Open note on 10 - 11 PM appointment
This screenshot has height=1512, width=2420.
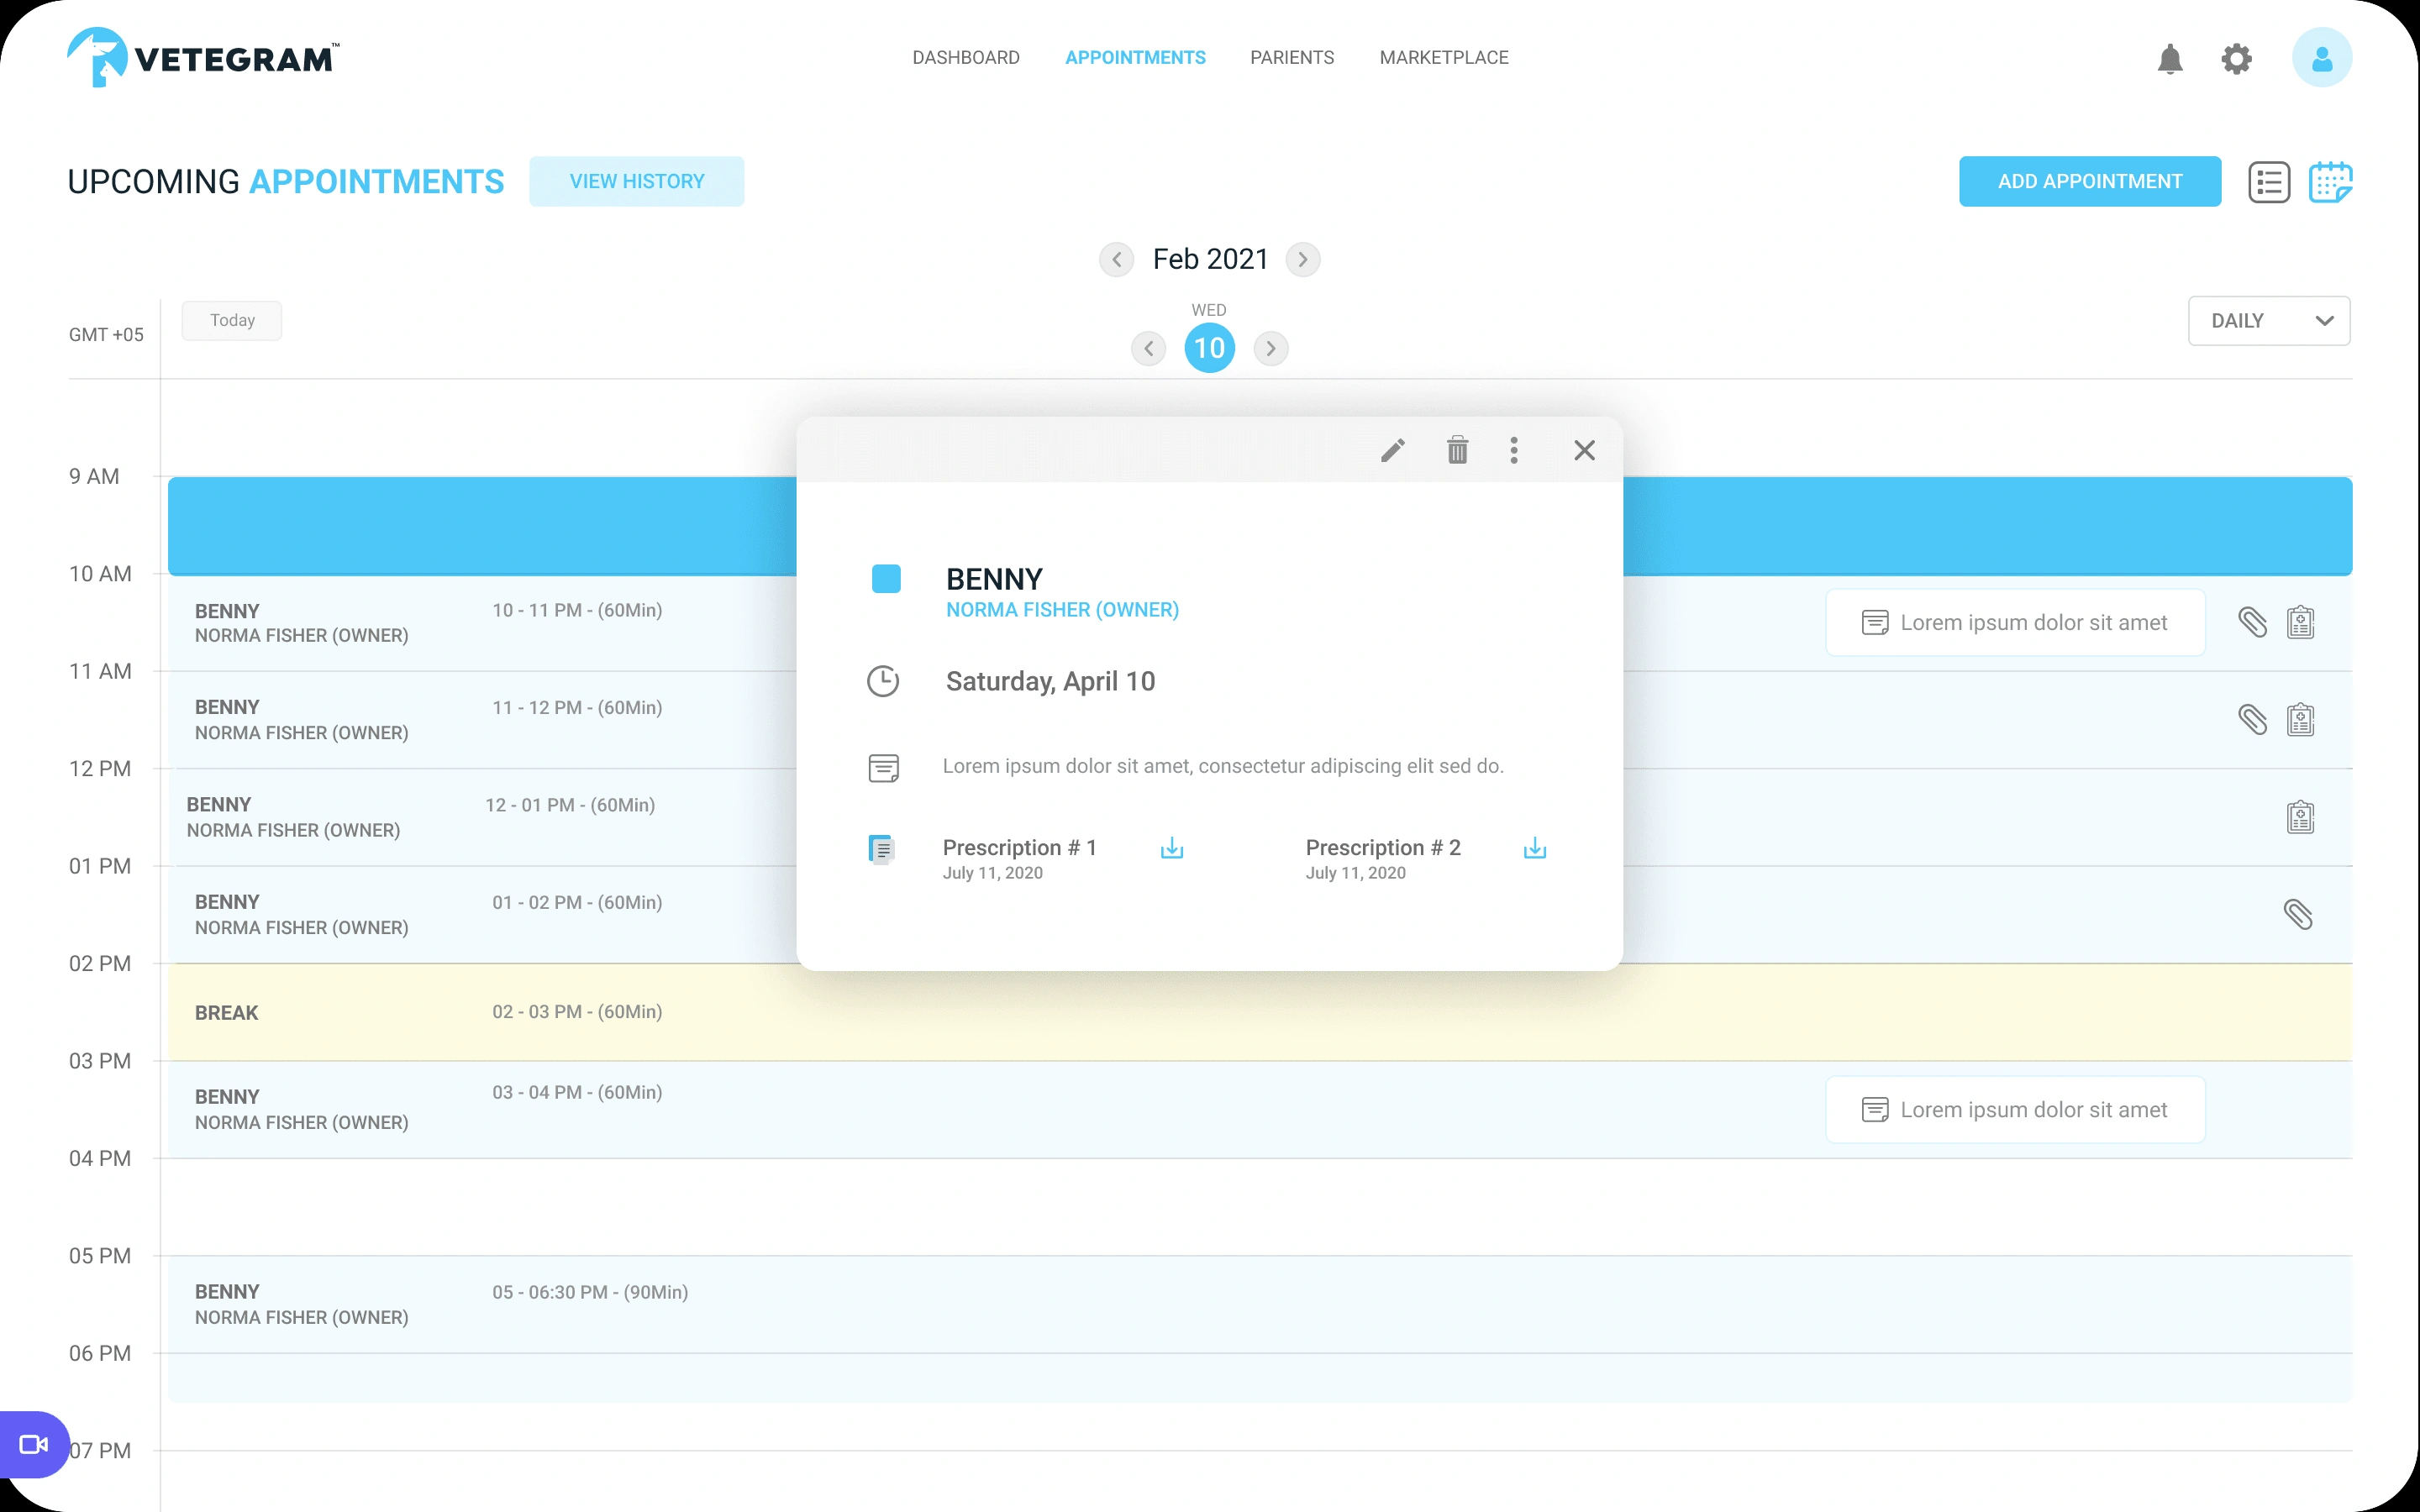(2015, 622)
